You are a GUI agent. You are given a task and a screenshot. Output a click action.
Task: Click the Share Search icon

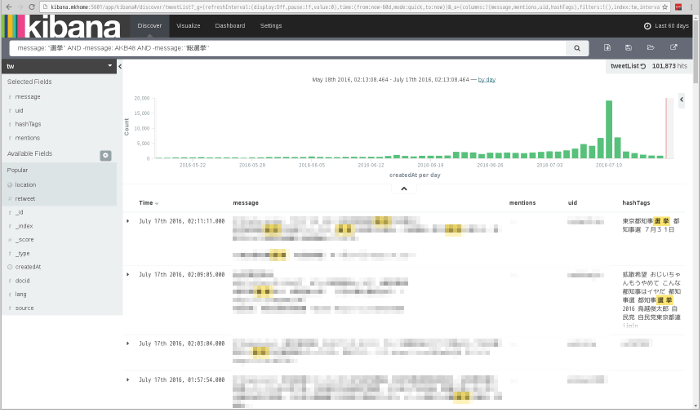point(673,47)
